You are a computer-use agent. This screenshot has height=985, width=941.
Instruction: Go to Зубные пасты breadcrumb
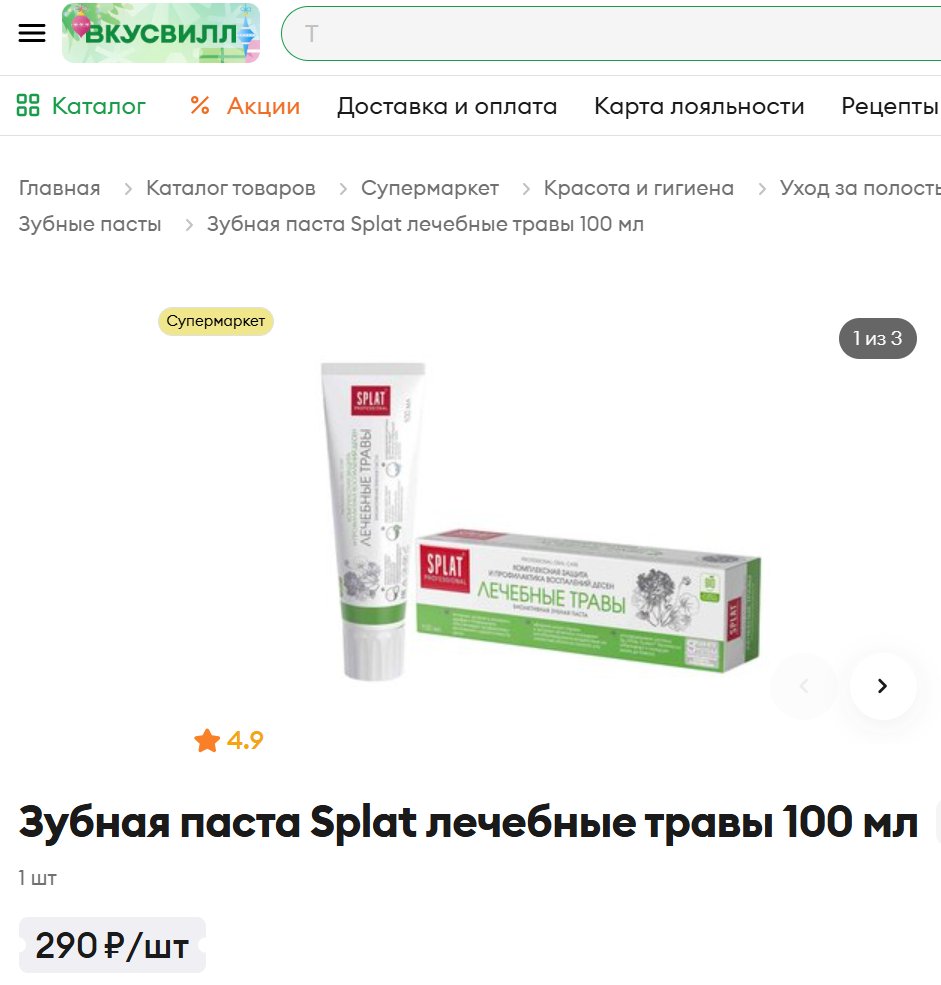(x=90, y=224)
